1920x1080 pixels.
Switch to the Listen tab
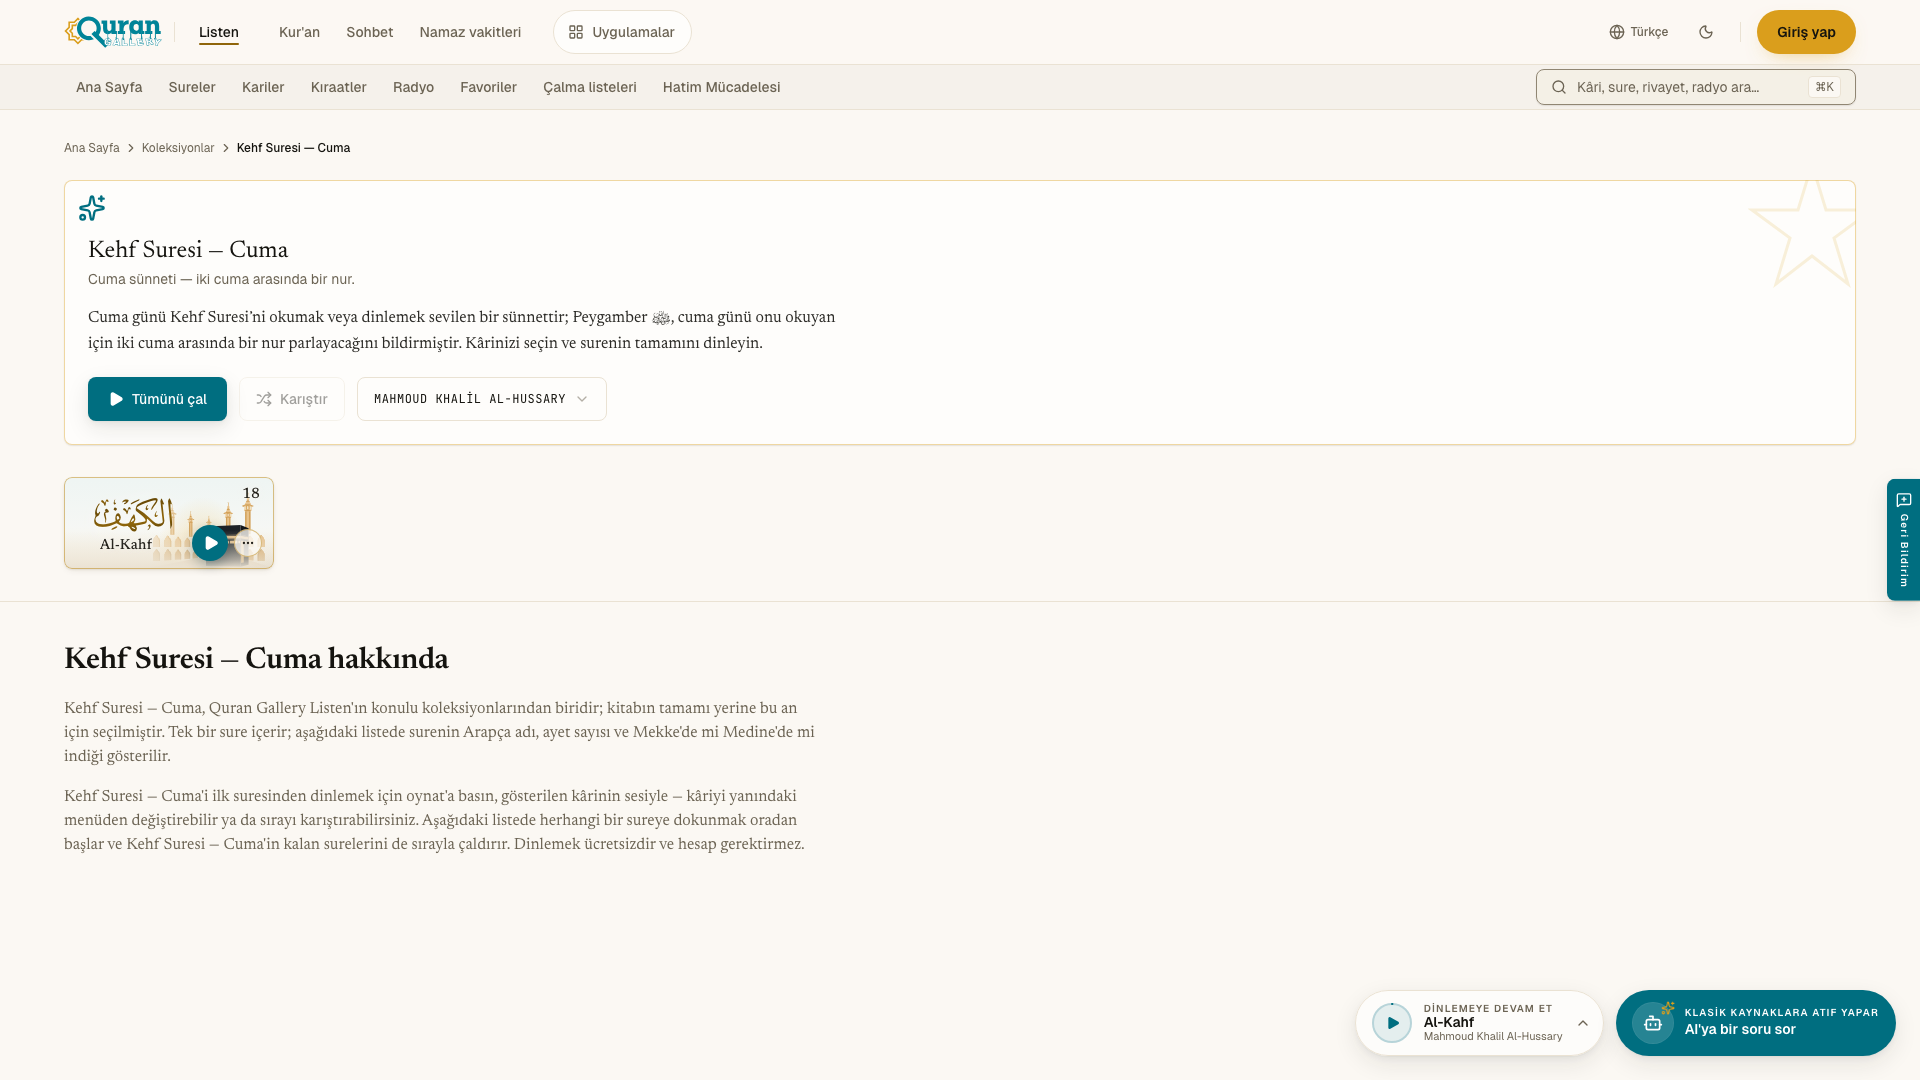click(219, 32)
